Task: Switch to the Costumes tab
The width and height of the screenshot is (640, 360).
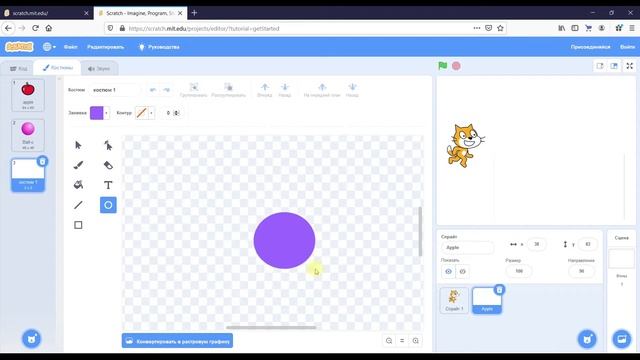Action: coord(58,68)
